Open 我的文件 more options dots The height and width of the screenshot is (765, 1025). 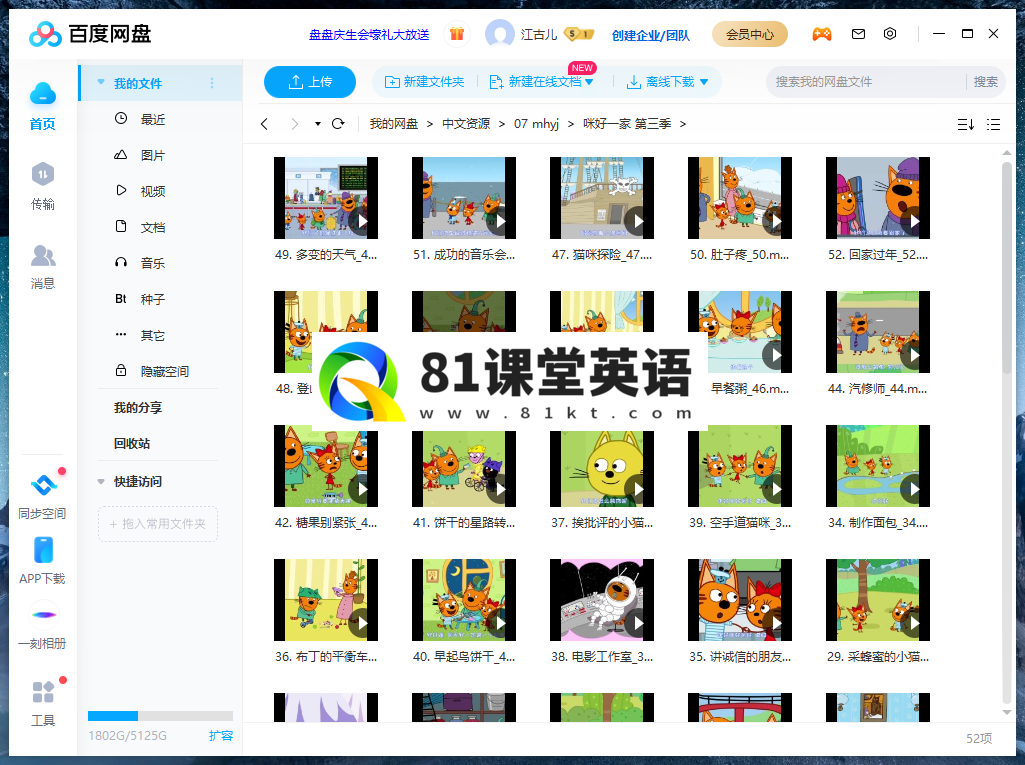click(x=212, y=83)
